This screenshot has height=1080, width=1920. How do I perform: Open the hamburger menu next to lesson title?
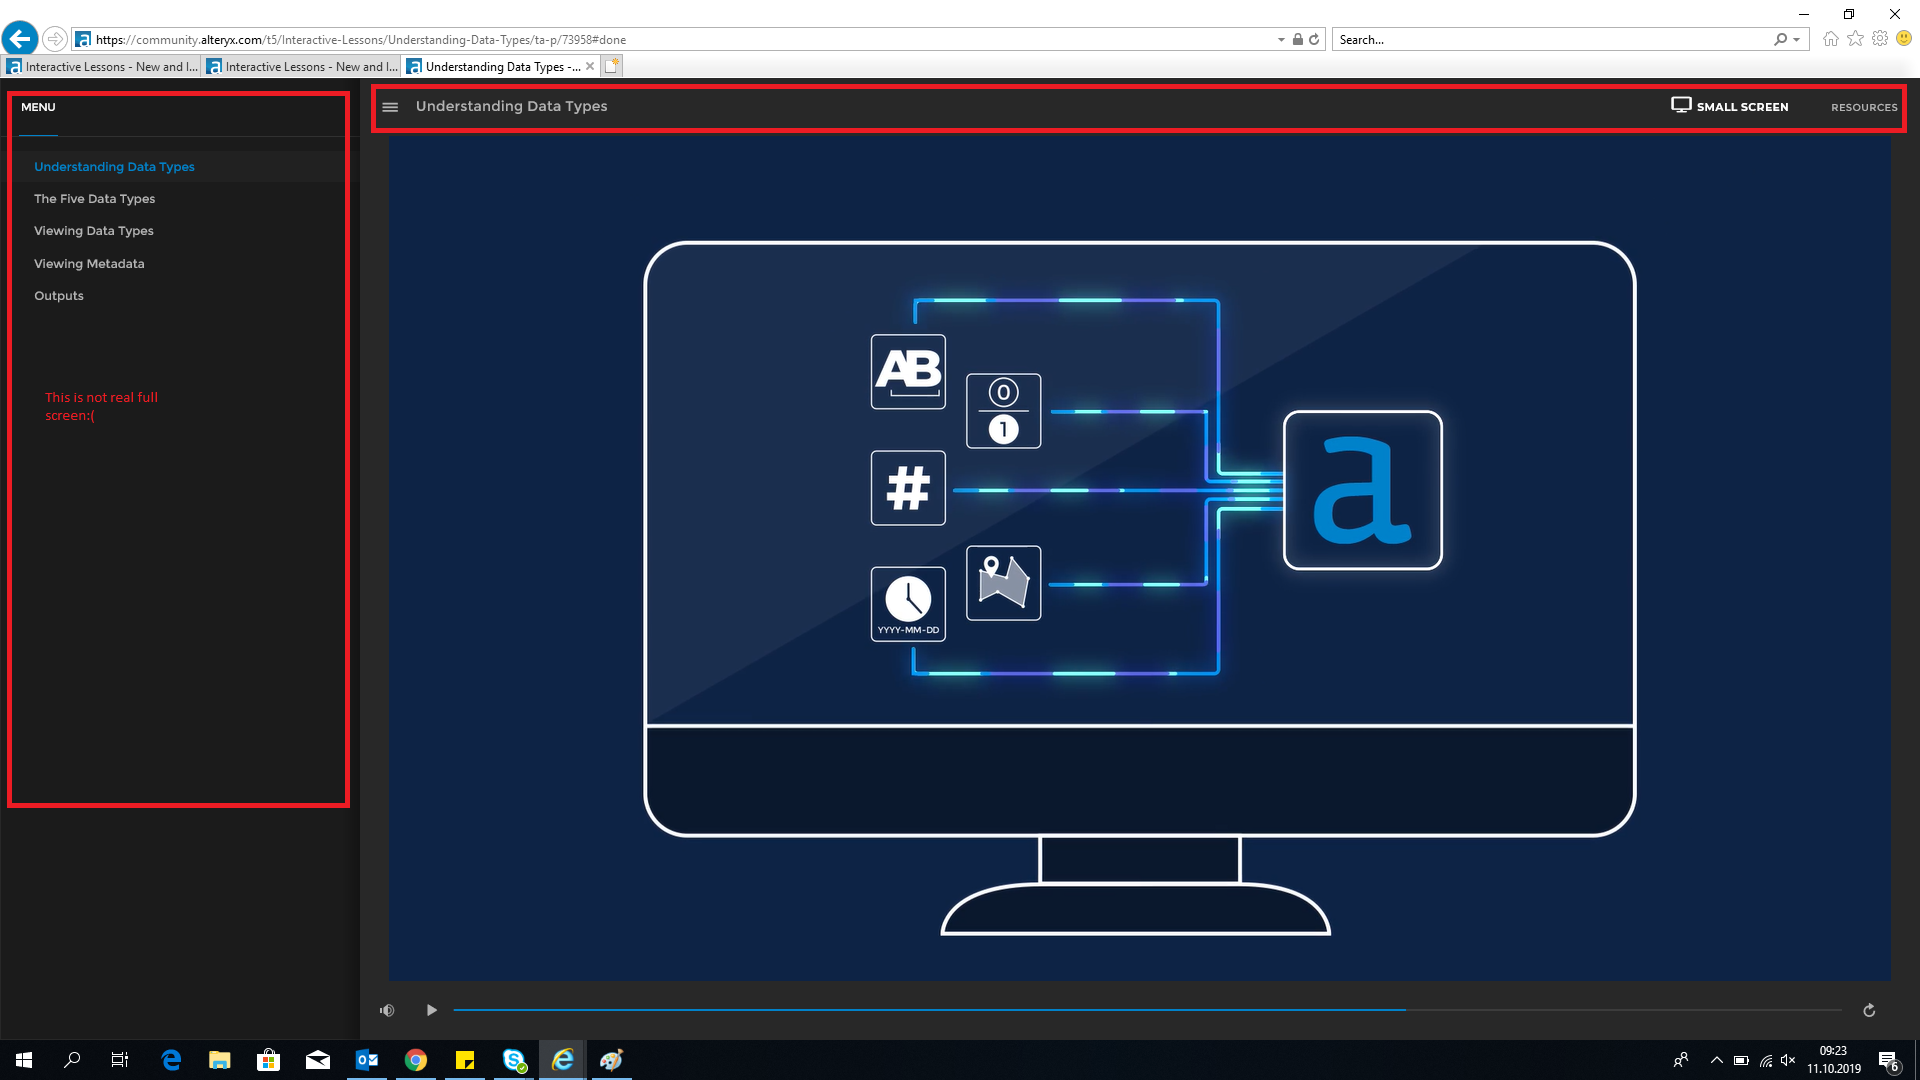[x=390, y=106]
